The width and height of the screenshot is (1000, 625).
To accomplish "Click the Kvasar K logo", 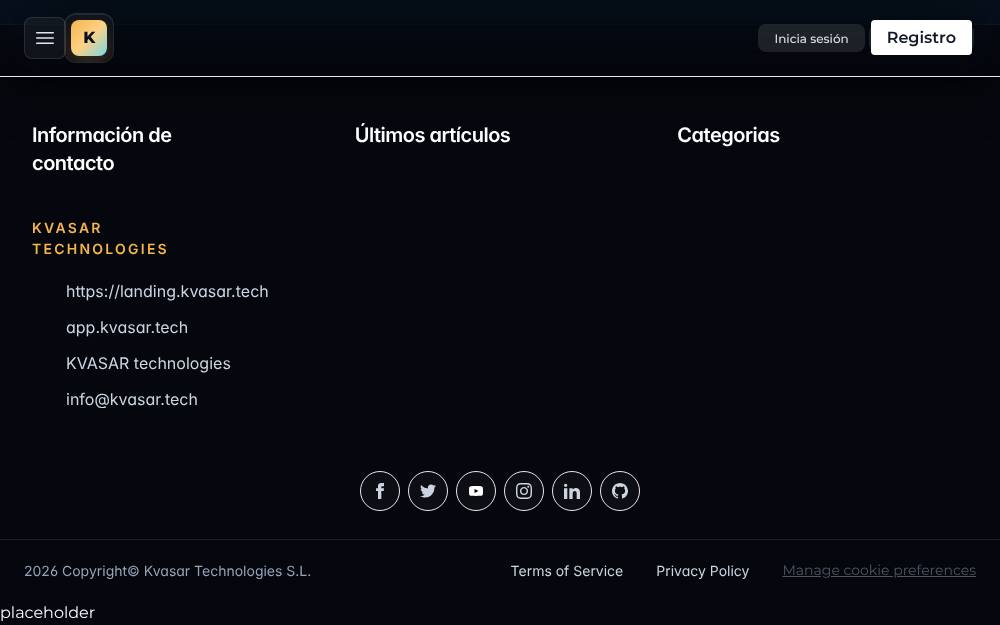I will 89,38.
